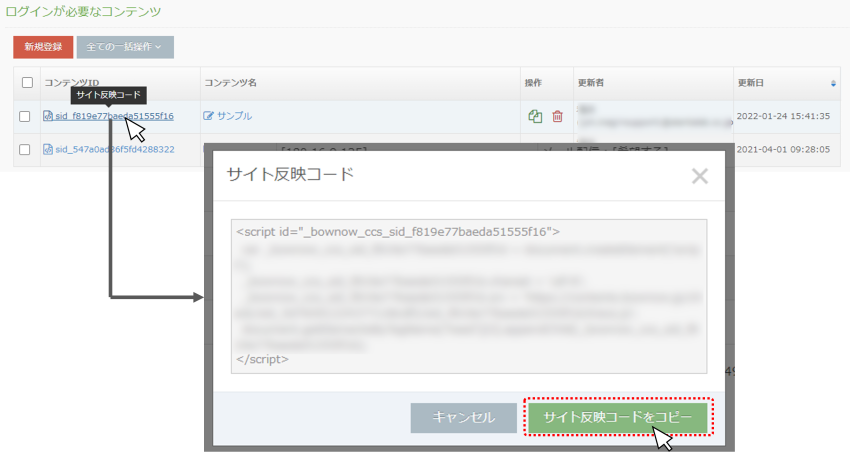Click the edit icon beside サンプル

pyautogui.click(x=209, y=115)
